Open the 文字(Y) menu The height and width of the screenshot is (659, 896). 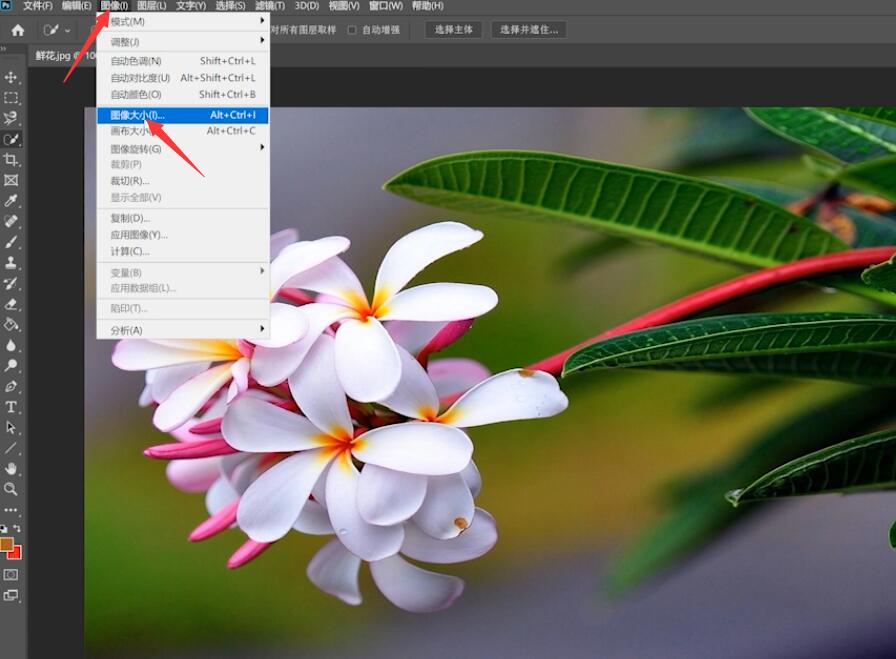(x=191, y=6)
